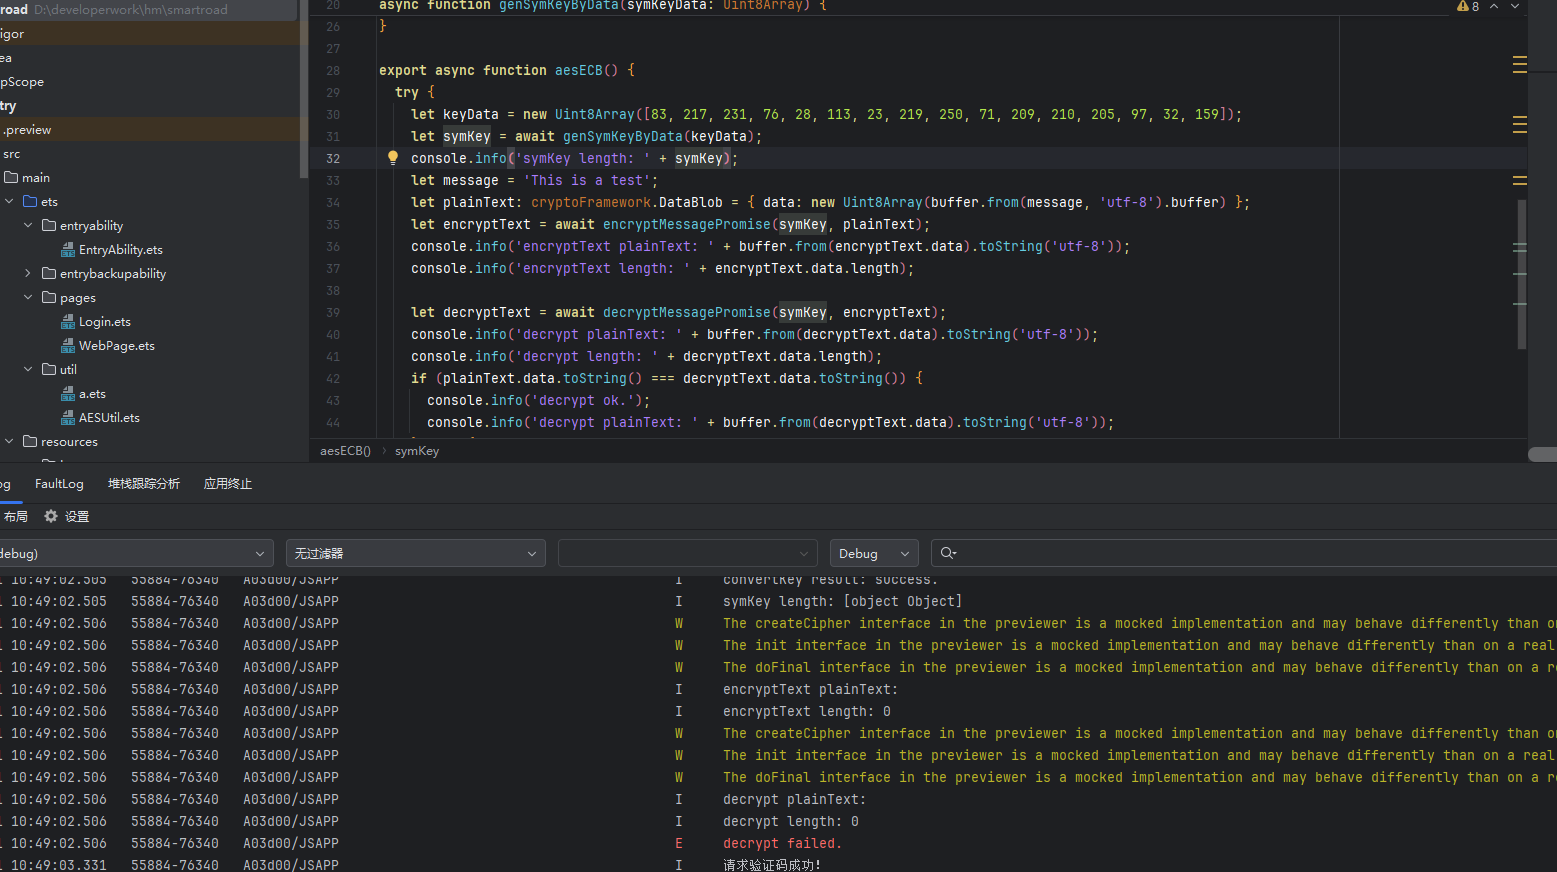Expand the entrybackupability folder node
The height and width of the screenshot is (872, 1557).
[x=28, y=274]
